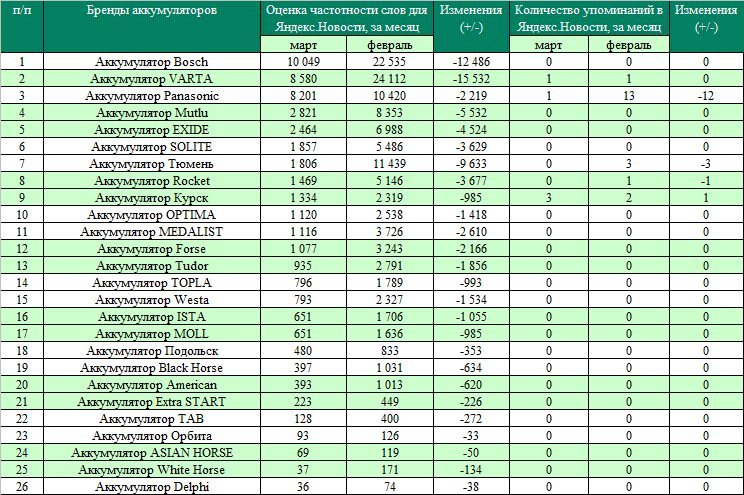Select the 'Аккумулятор Extra START' cell
This screenshot has height=495, width=744.
click(152, 402)
